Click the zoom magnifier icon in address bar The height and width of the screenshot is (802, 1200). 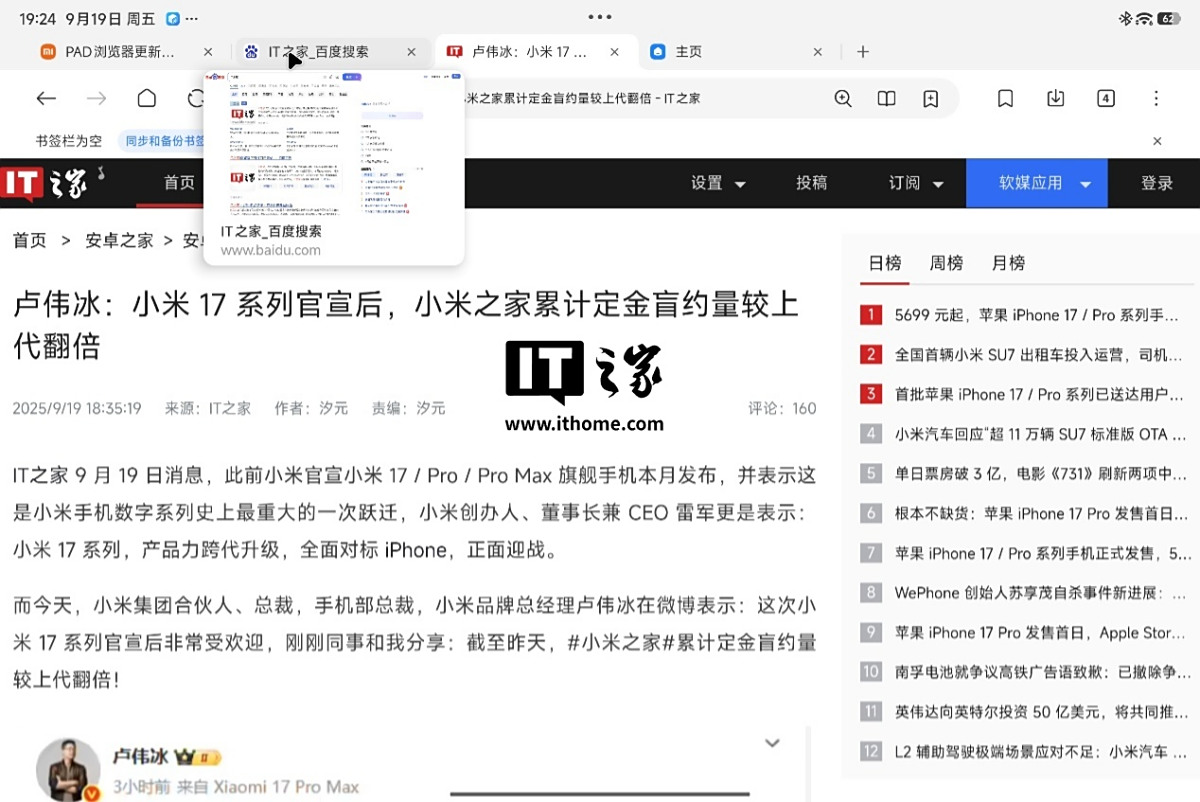[843, 98]
